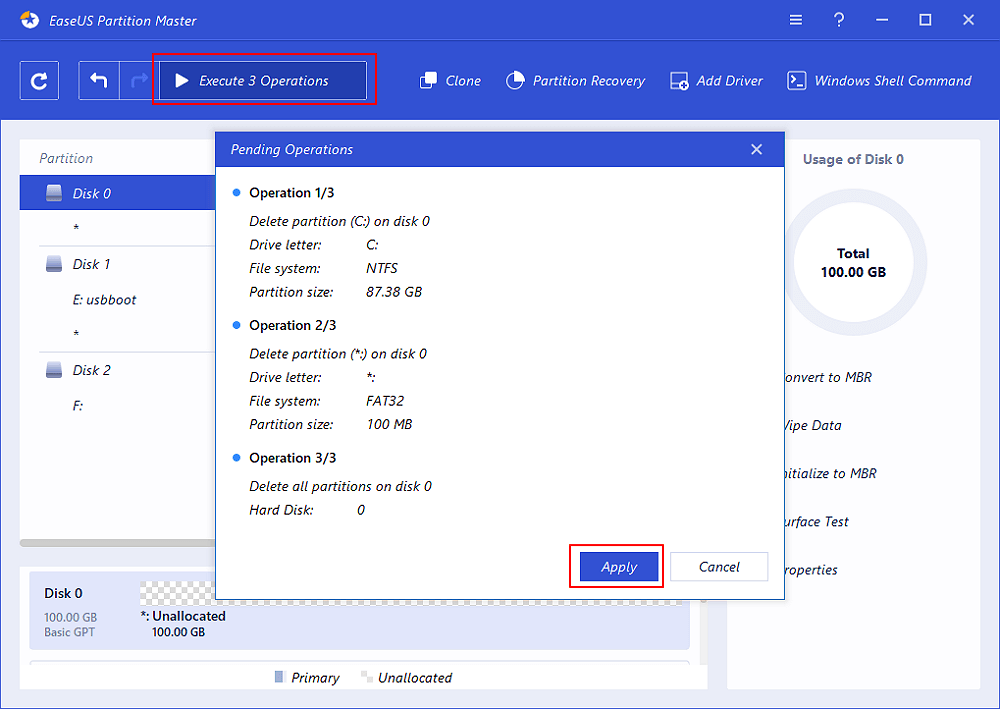
Task: Open Add Driver tool
Action: click(x=716, y=81)
